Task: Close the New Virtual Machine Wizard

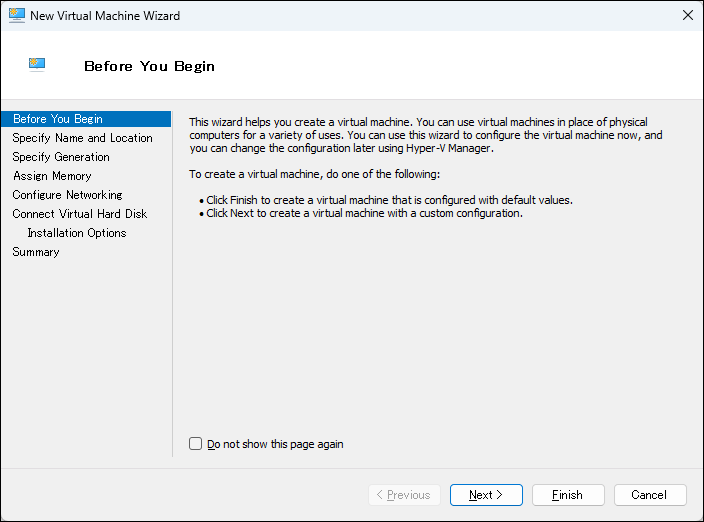Action: point(687,16)
